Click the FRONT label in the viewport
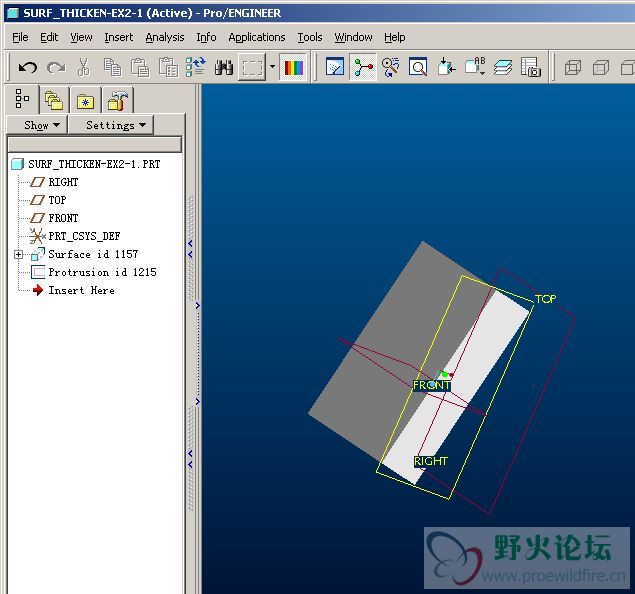 432,385
